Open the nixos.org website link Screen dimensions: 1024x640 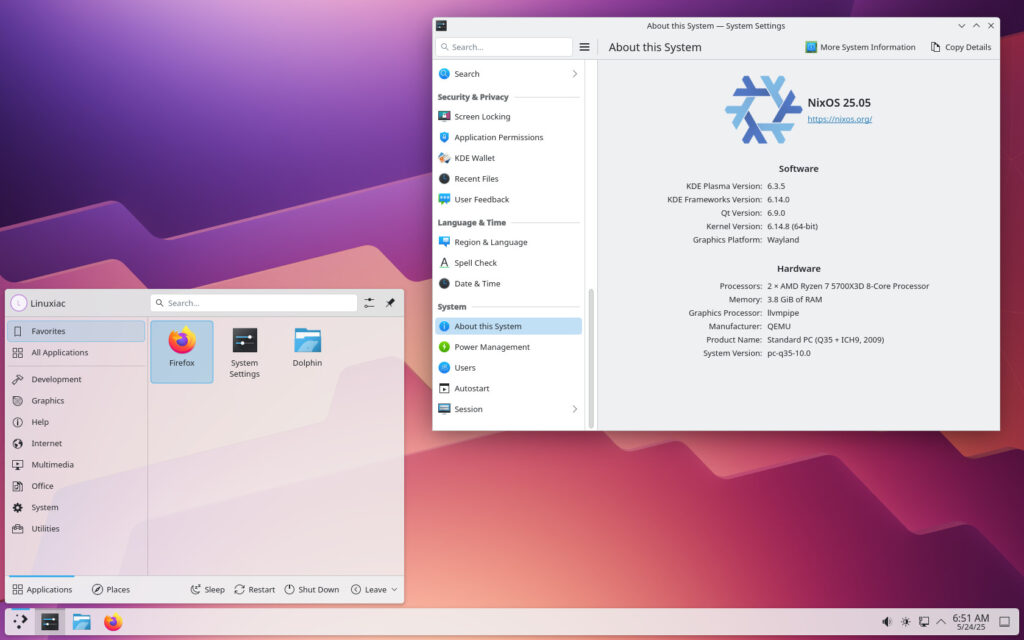point(839,119)
